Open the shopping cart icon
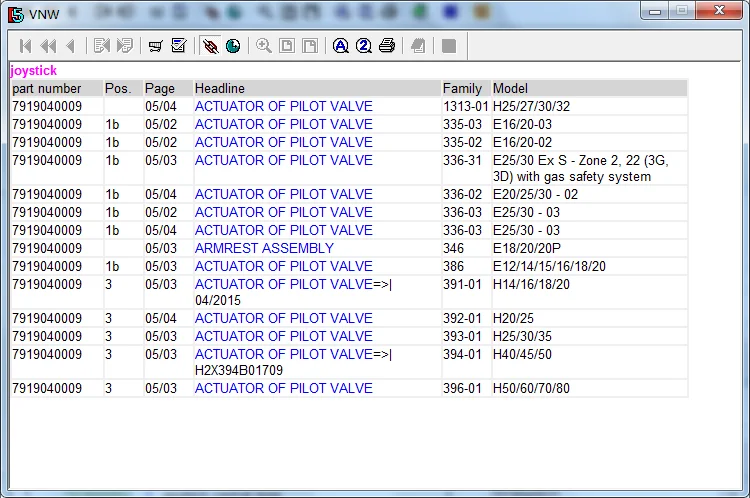The width and height of the screenshot is (750, 498). [155, 46]
